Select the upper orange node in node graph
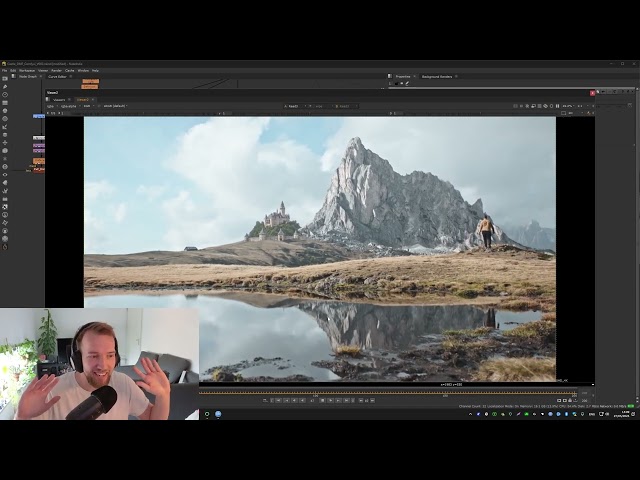 90,81
